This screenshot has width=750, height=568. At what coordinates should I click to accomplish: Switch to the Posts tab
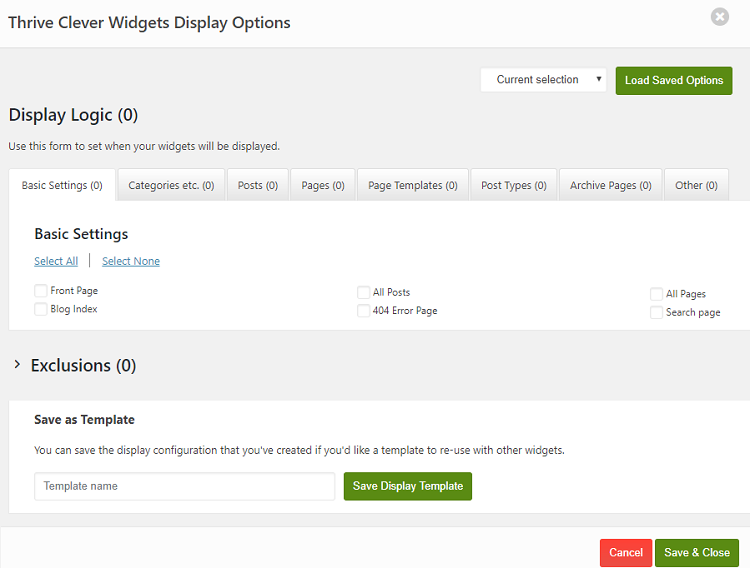click(258, 185)
